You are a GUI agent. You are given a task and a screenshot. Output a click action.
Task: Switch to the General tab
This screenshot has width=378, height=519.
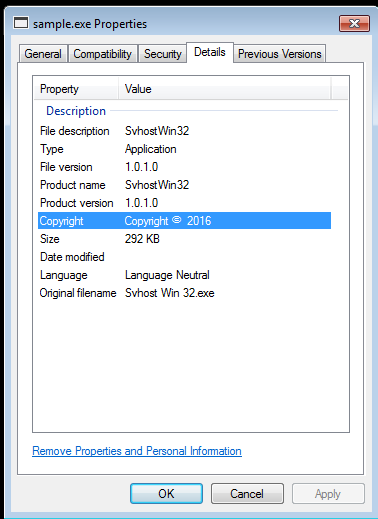coord(43,54)
